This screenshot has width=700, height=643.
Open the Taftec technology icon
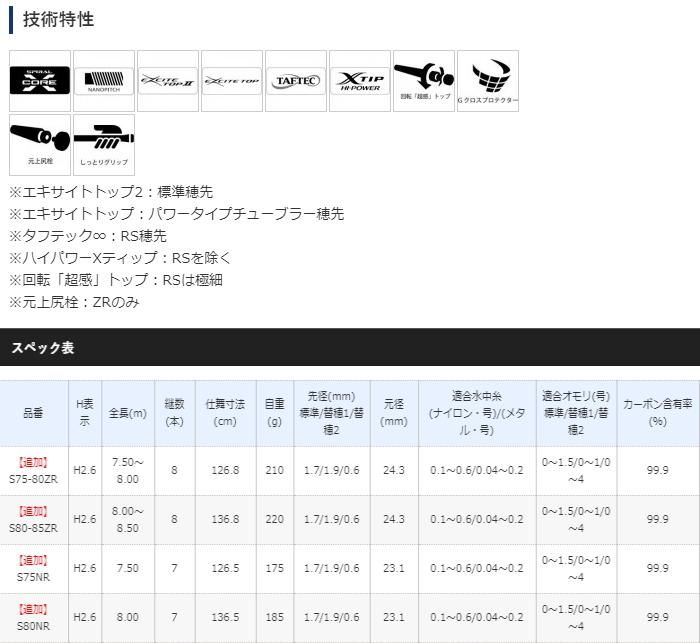pyautogui.click(x=296, y=80)
